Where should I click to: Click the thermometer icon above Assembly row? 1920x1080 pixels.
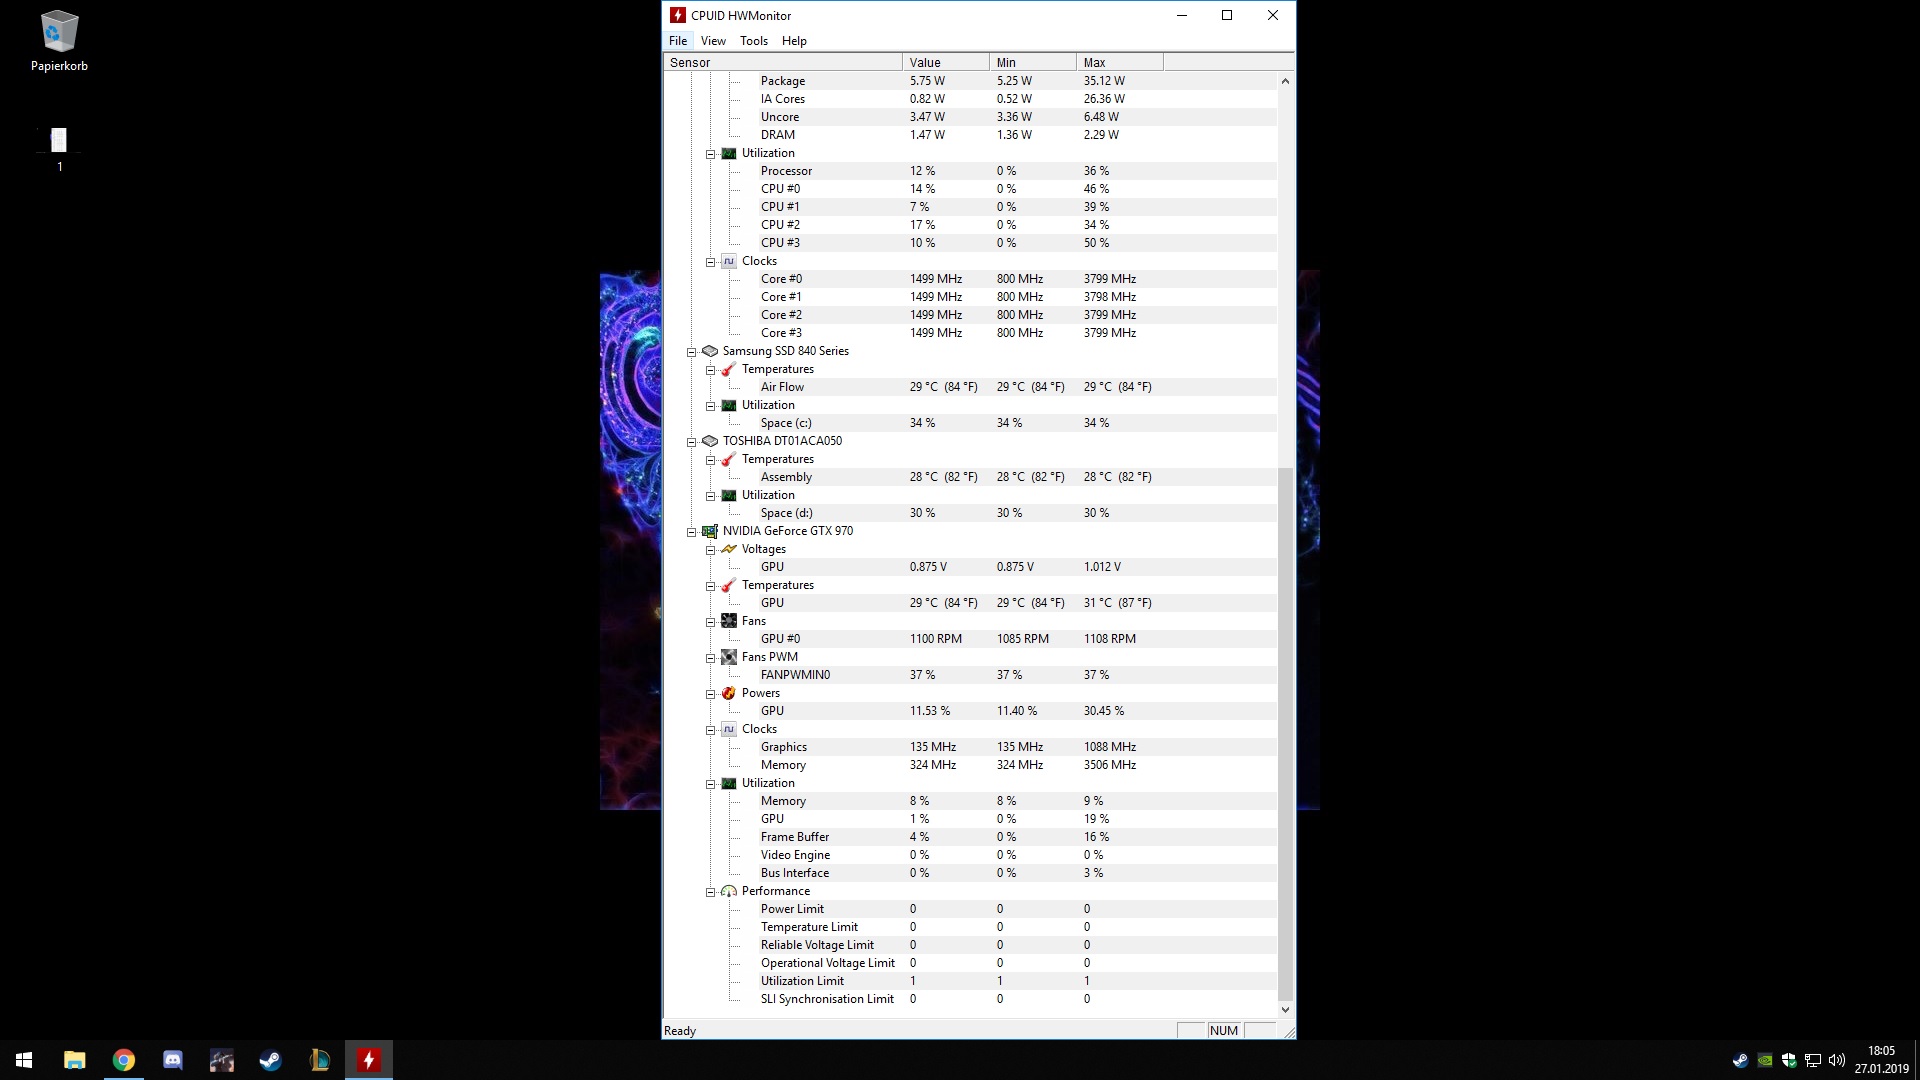coord(729,459)
